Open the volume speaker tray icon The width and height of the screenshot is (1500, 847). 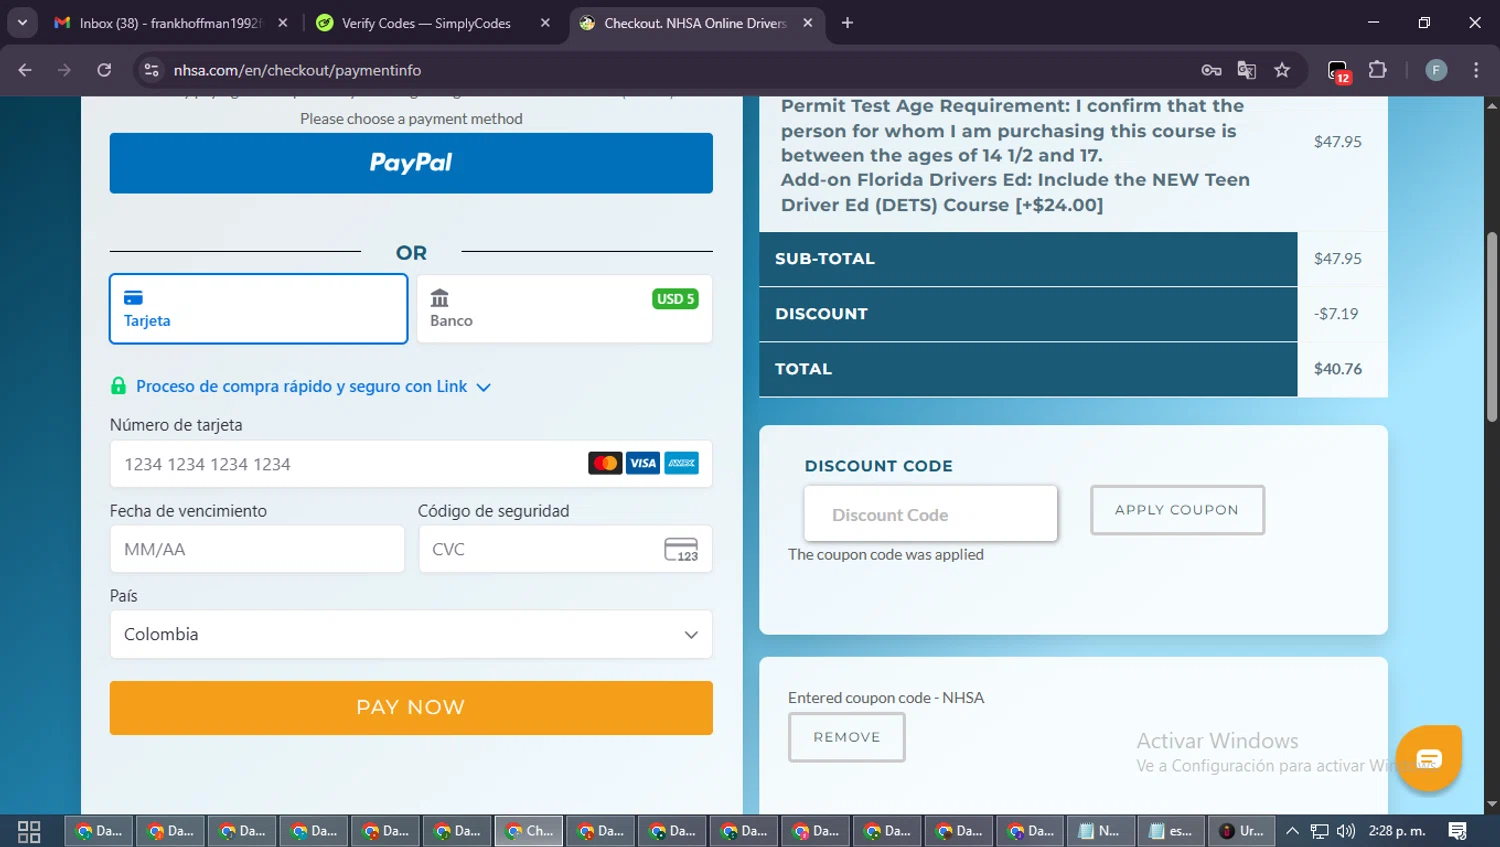coord(1346,831)
